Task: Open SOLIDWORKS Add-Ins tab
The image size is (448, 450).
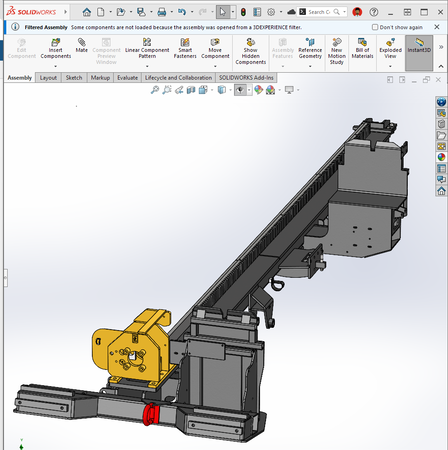Action: pyautogui.click(x=246, y=78)
